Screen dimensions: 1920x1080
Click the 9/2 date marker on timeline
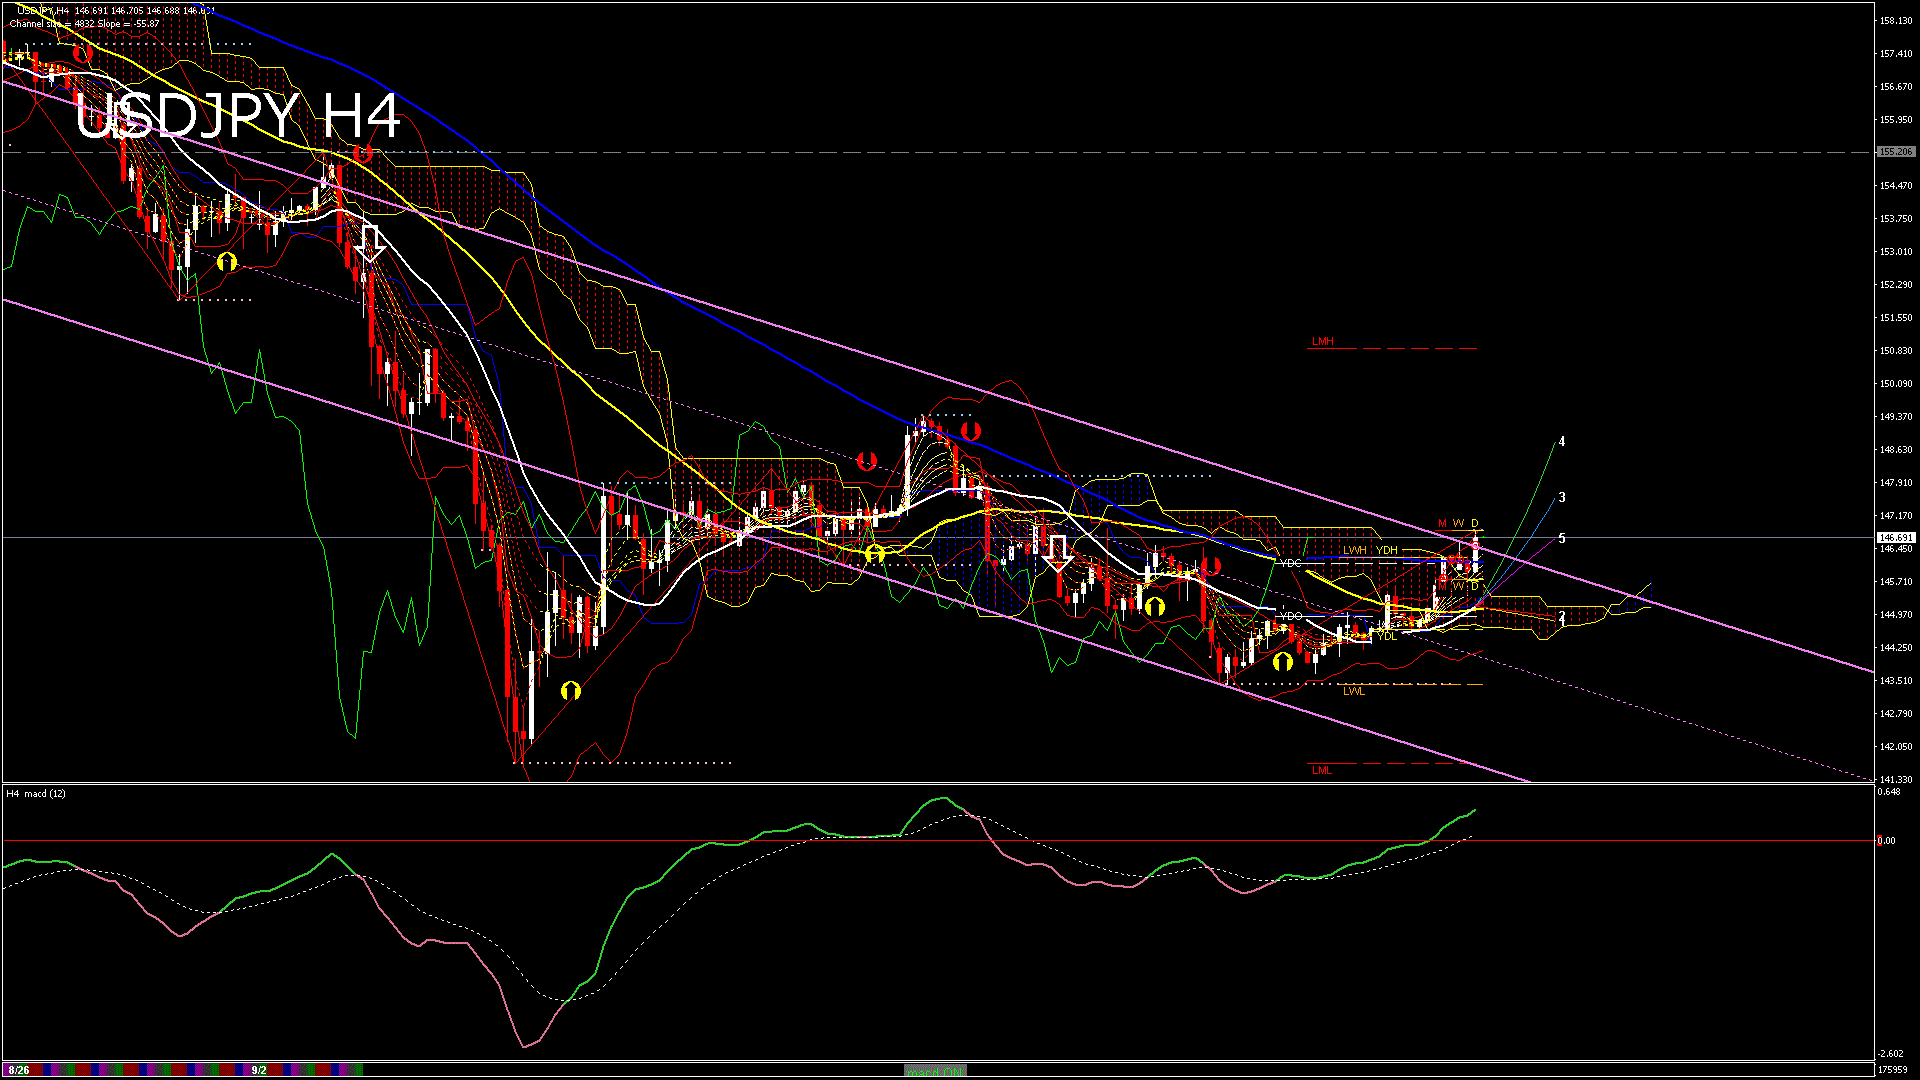tap(259, 1070)
